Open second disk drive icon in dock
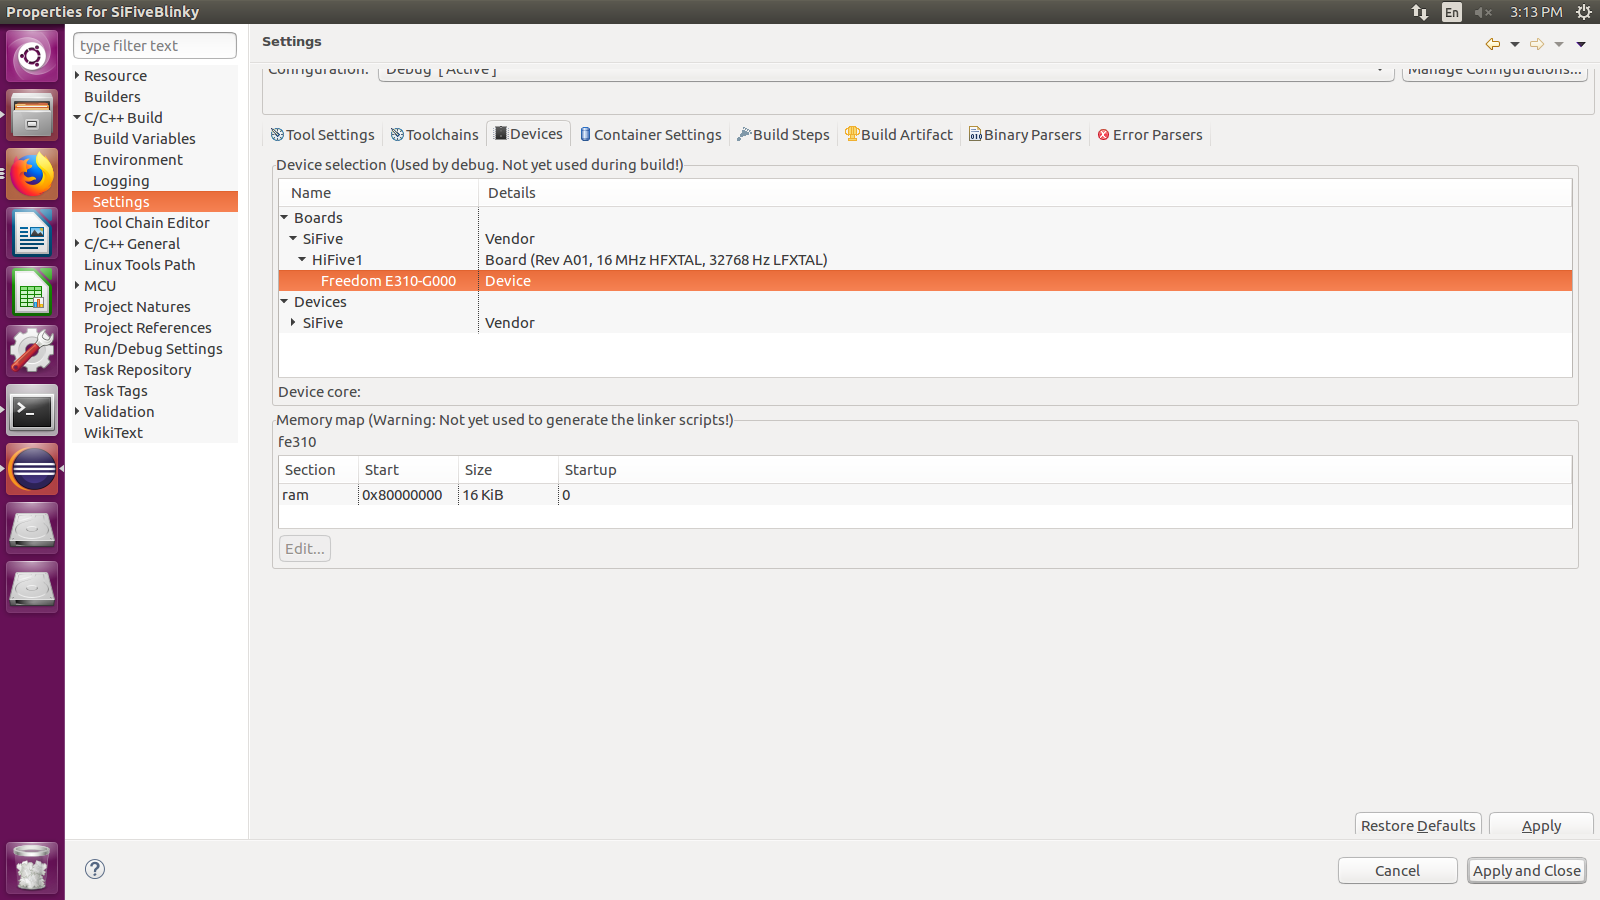This screenshot has width=1600, height=900. click(x=32, y=587)
